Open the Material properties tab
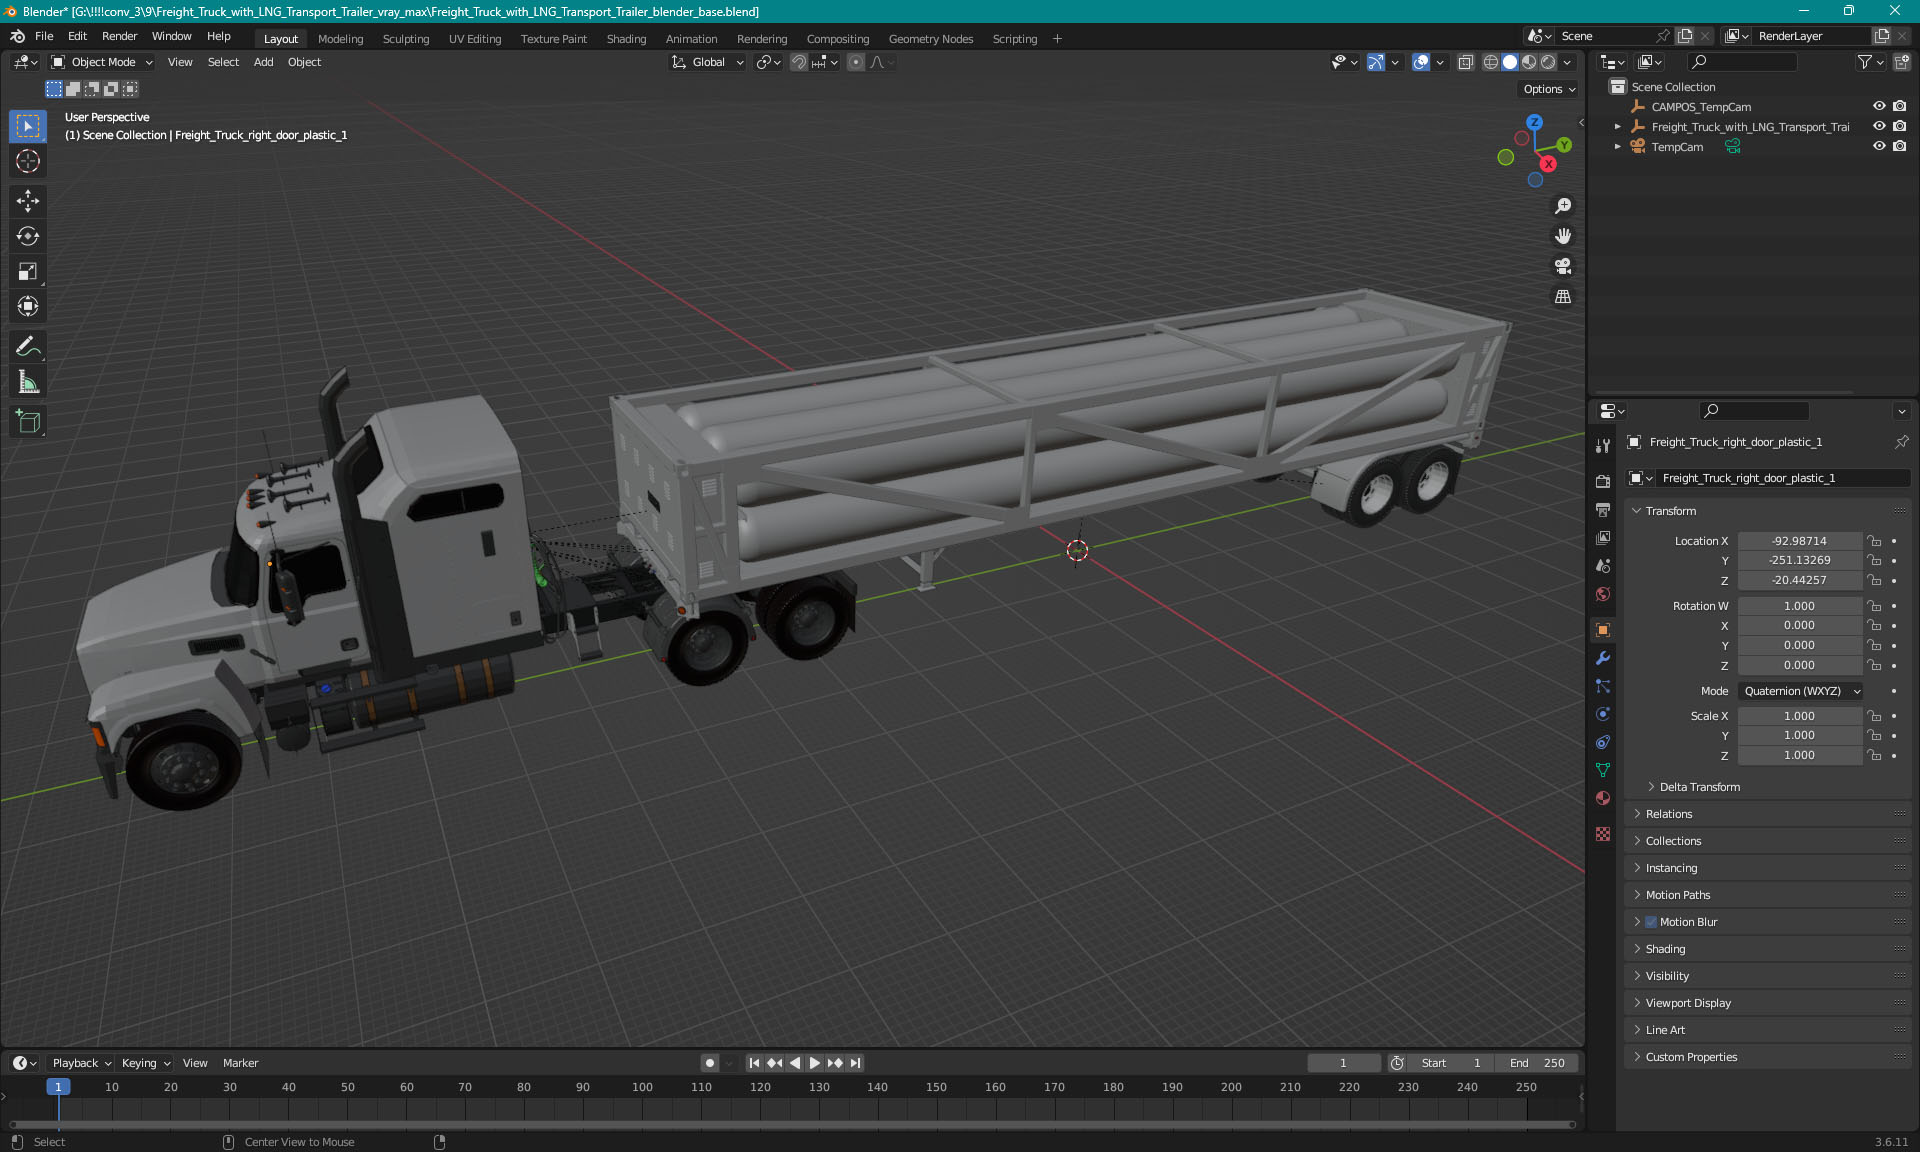Image resolution: width=1920 pixels, height=1152 pixels. tap(1603, 798)
